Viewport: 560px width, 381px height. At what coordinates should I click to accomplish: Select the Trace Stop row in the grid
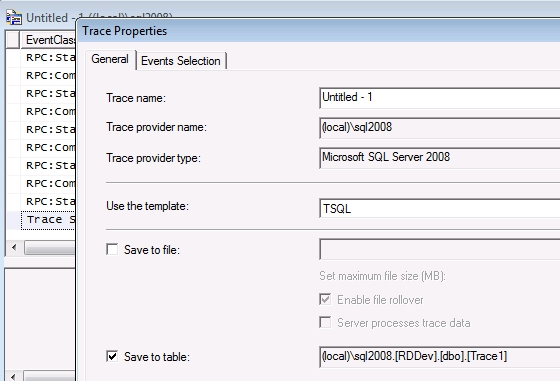pos(48,220)
